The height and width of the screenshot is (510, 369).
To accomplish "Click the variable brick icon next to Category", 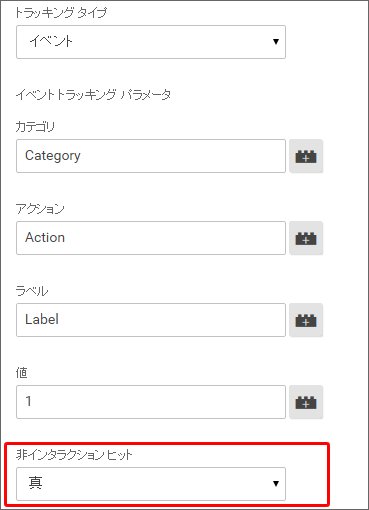I will pyautogui.click(x=306, y=156).
